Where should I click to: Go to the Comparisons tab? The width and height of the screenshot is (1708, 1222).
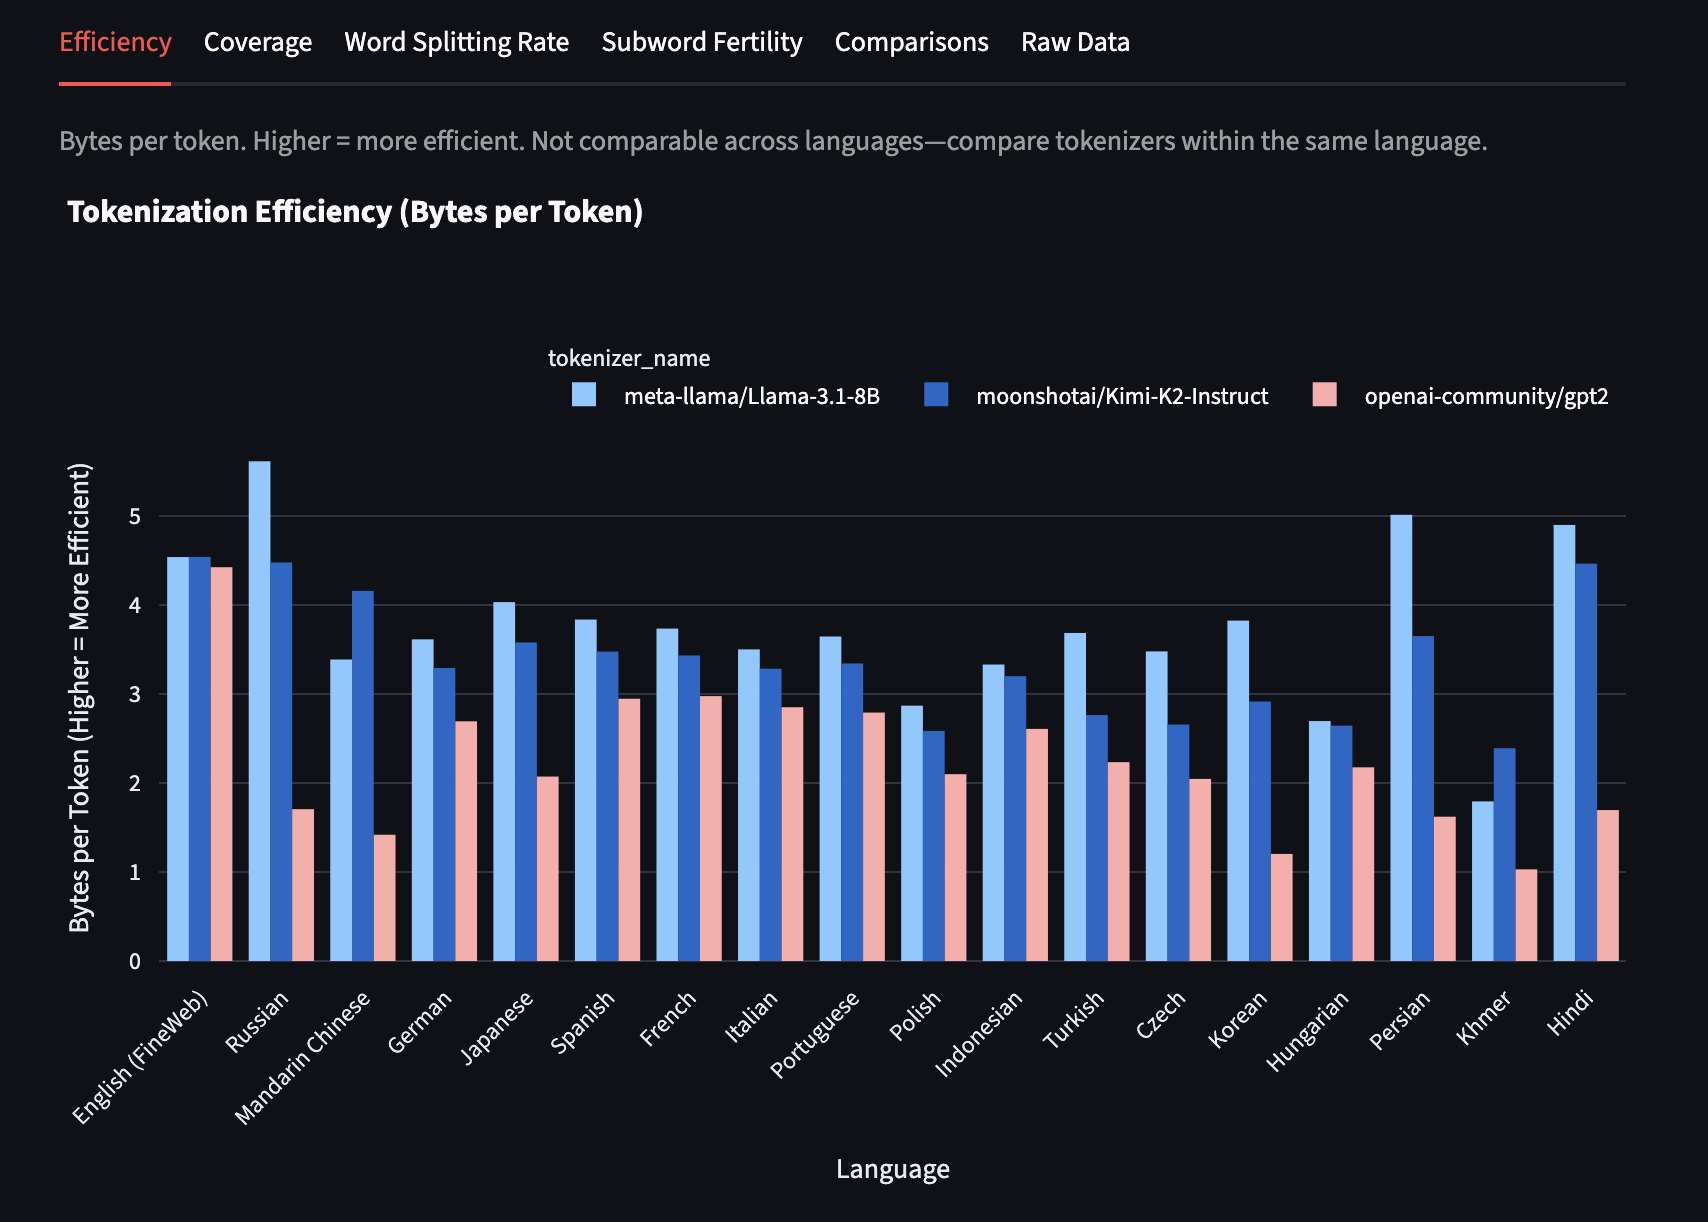[x=911, y=42]
